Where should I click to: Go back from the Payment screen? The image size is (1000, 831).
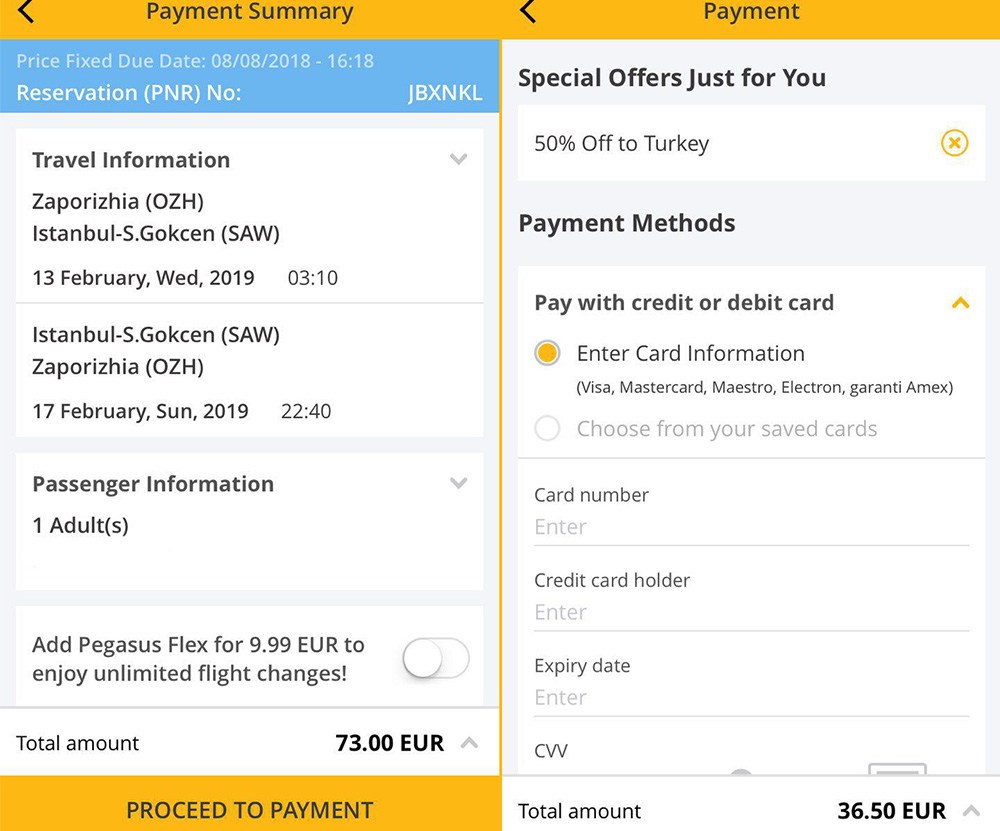click(528, 12)
